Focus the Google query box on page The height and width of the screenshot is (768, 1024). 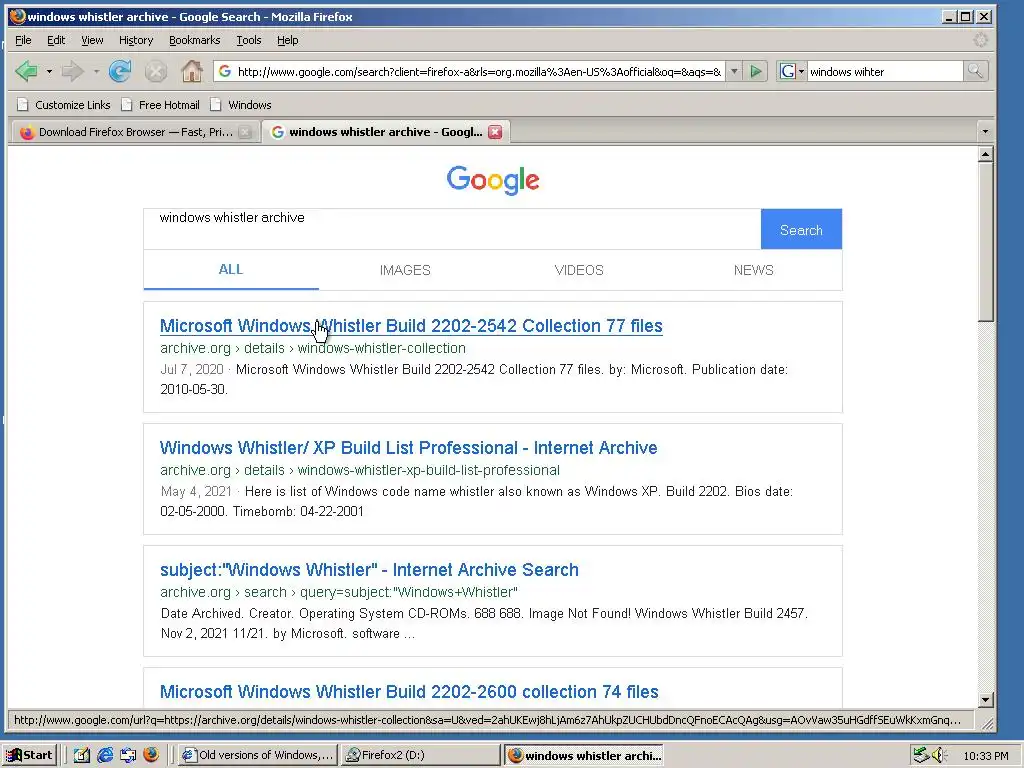(x=452, y=229)
